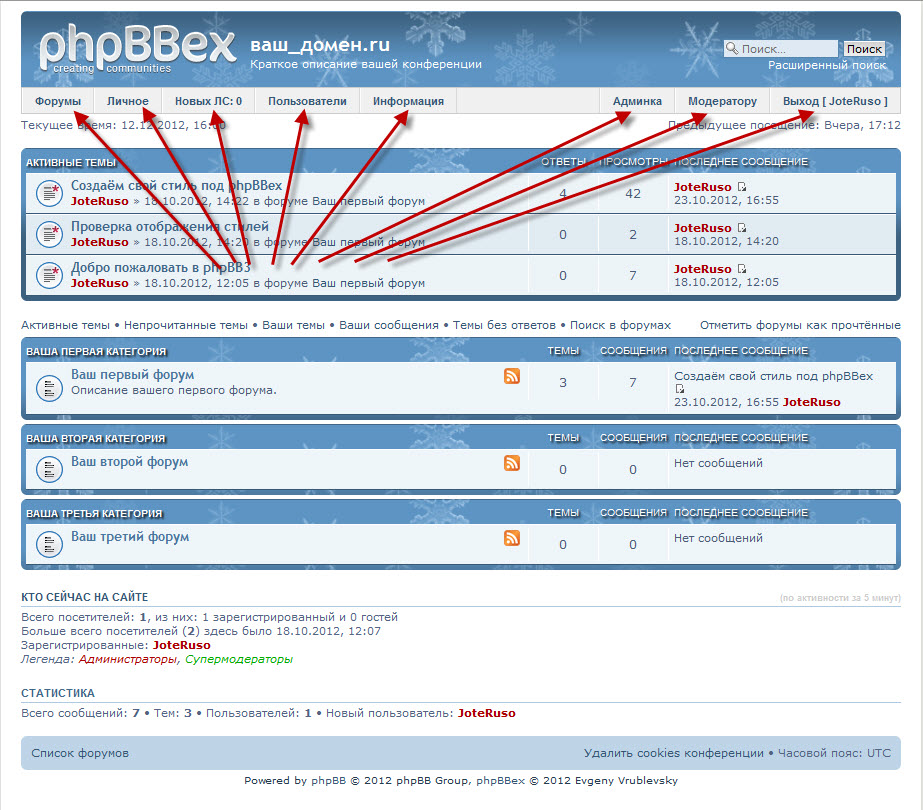This screenshot has width=923, height=810.
Task: Open Новых ЛС: 0 messages tab
Action: (x=208, y=101)
